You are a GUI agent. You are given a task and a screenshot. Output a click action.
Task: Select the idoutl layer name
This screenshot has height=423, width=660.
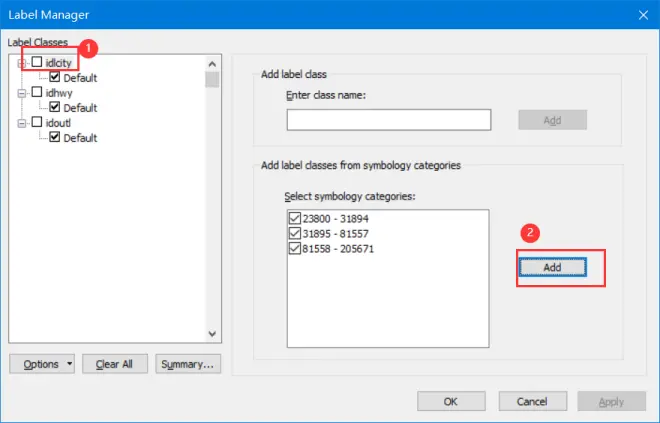coord(58,123)
